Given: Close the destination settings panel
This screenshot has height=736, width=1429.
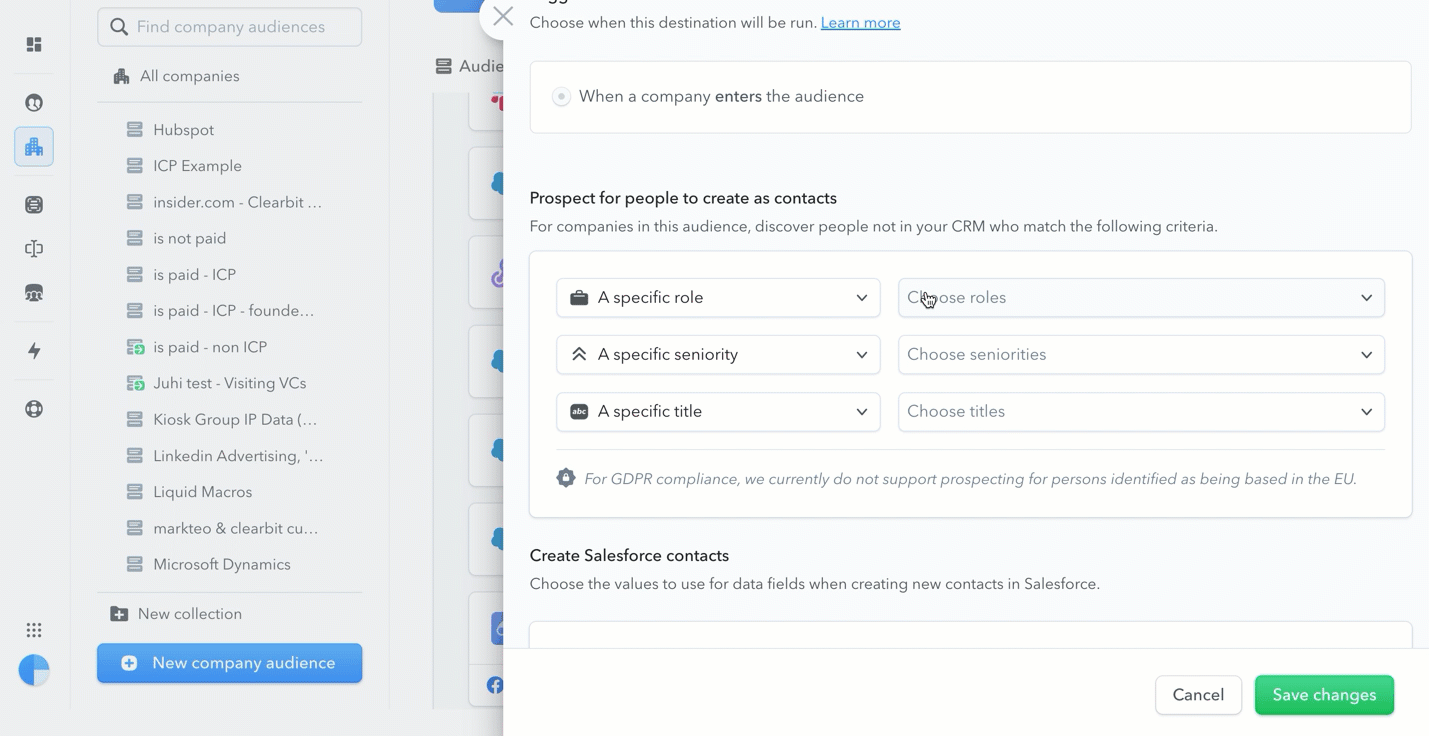Looking at the screenshot, I should tap(503, 17).
